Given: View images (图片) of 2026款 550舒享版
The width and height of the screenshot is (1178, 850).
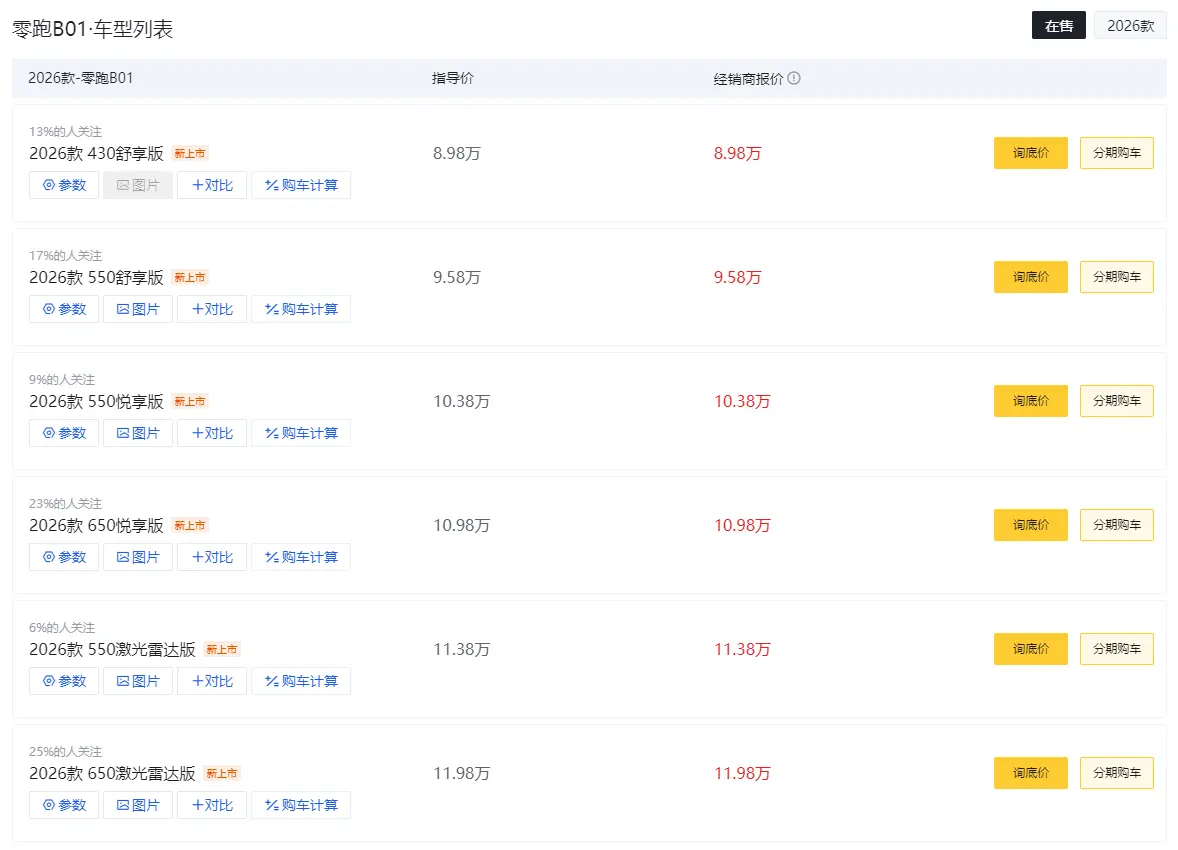Looking at the screenshot, I should (x=137, y=309).
